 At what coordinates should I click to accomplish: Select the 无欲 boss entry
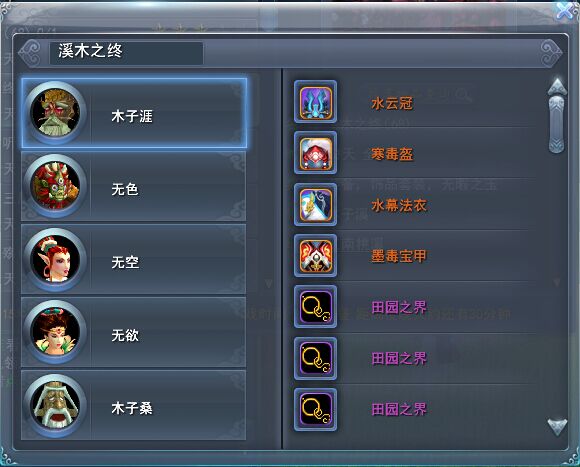pos(134,332)
